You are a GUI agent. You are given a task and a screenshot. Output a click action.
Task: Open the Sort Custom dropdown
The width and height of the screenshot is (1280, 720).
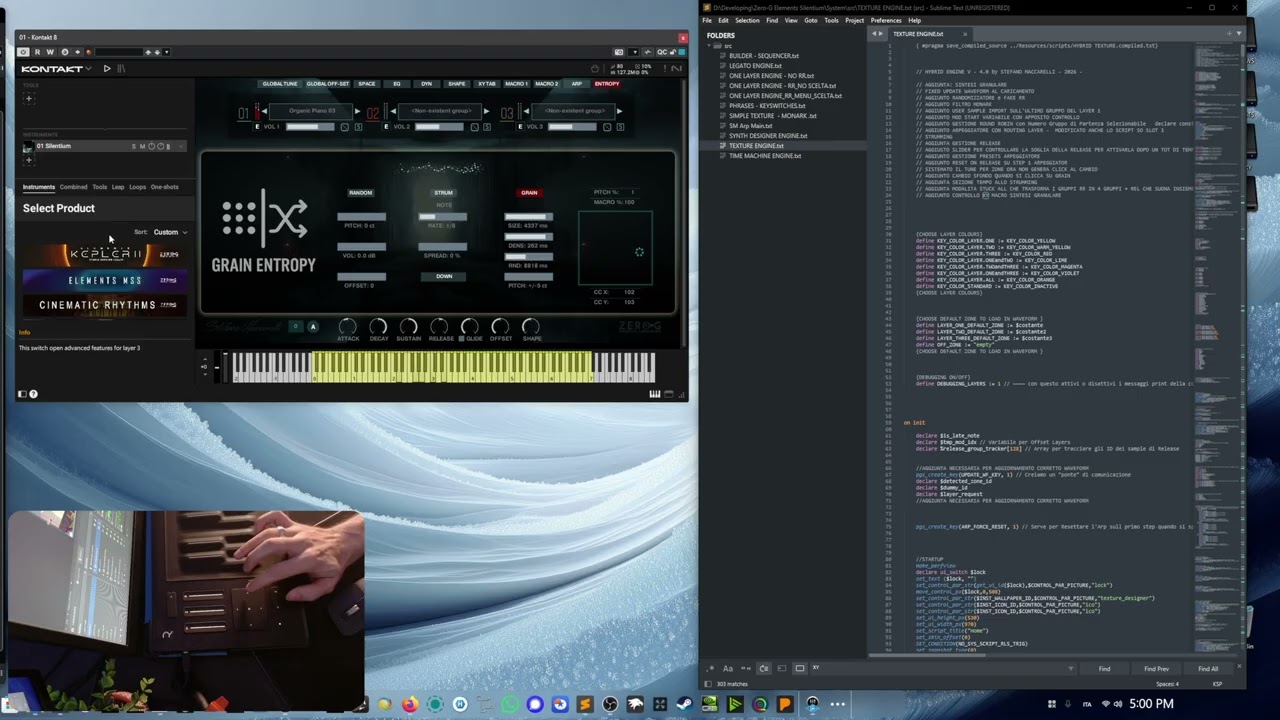tap(170, 232)
